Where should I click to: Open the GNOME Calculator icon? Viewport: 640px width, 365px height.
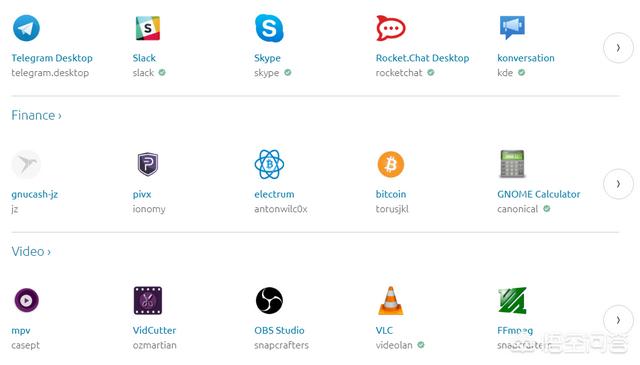tap(512, 164)
